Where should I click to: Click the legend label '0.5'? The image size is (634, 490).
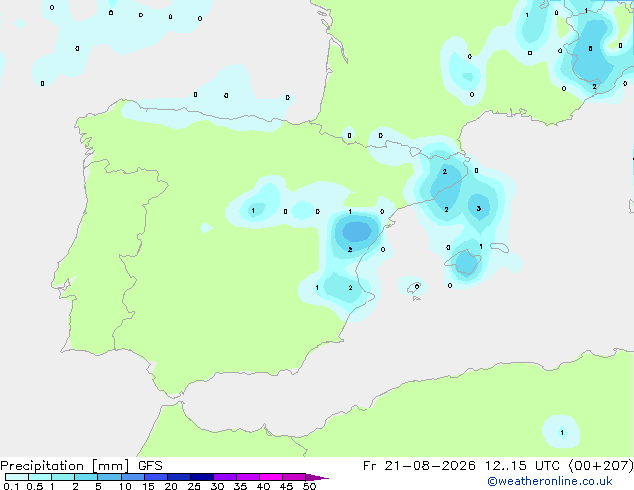34,486
